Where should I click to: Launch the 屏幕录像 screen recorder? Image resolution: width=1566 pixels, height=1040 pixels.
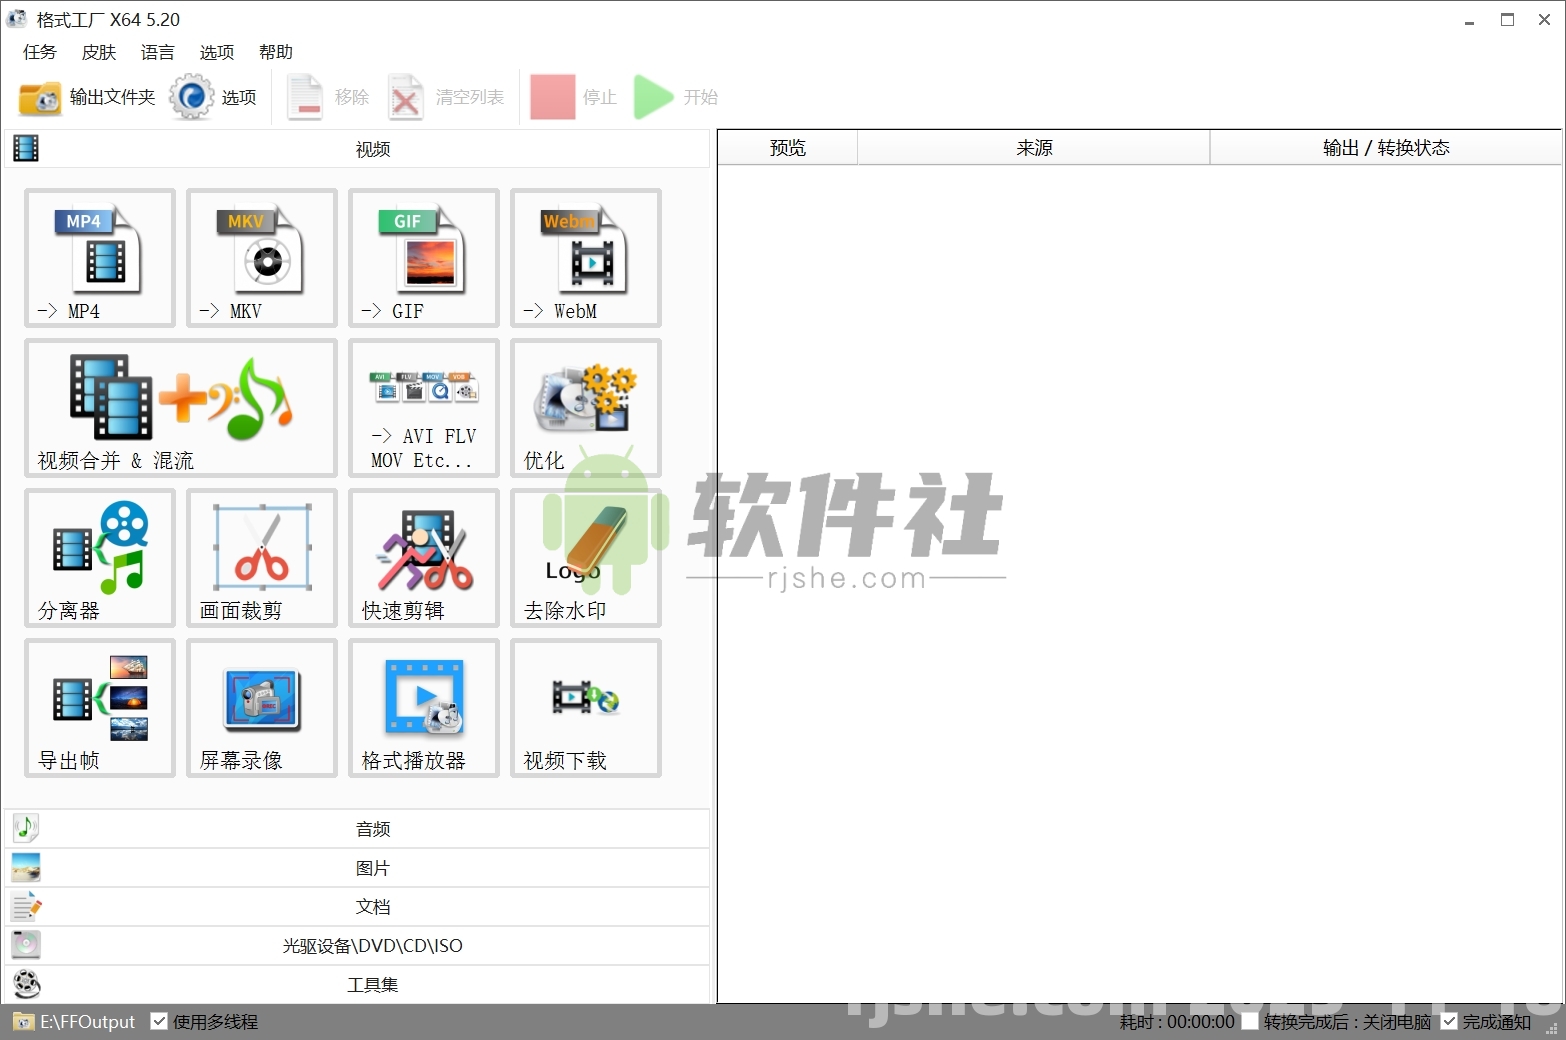click(x=261, y=708)
